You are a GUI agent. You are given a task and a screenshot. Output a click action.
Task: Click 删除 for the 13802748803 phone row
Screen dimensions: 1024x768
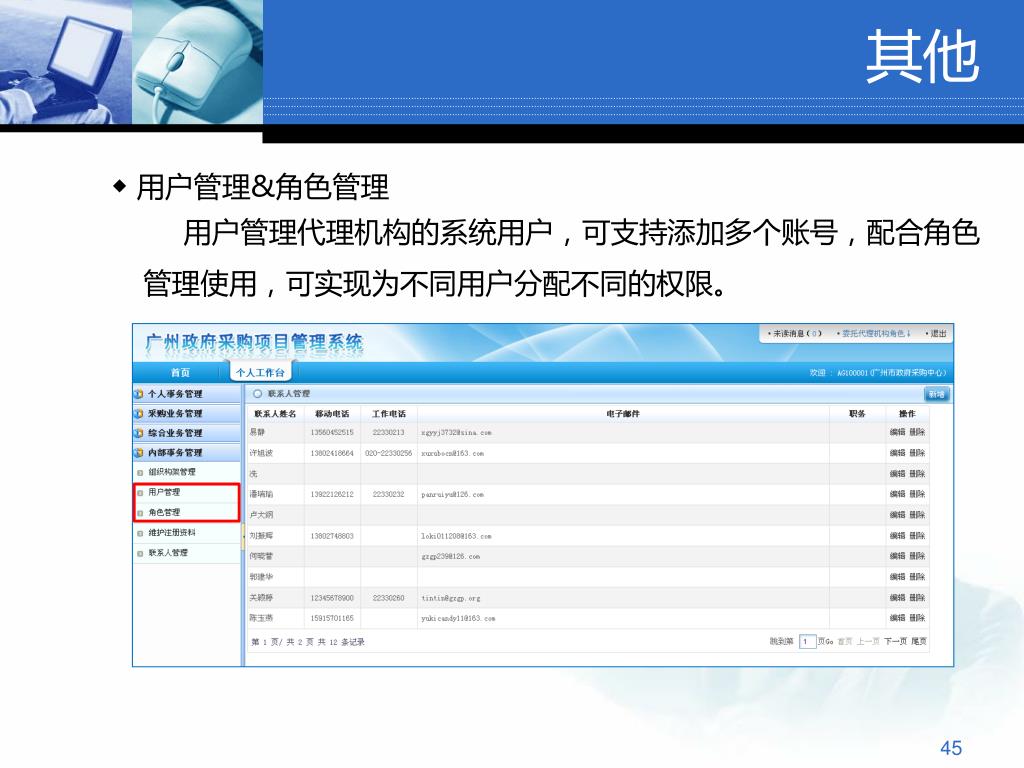(x=918, y=536)
